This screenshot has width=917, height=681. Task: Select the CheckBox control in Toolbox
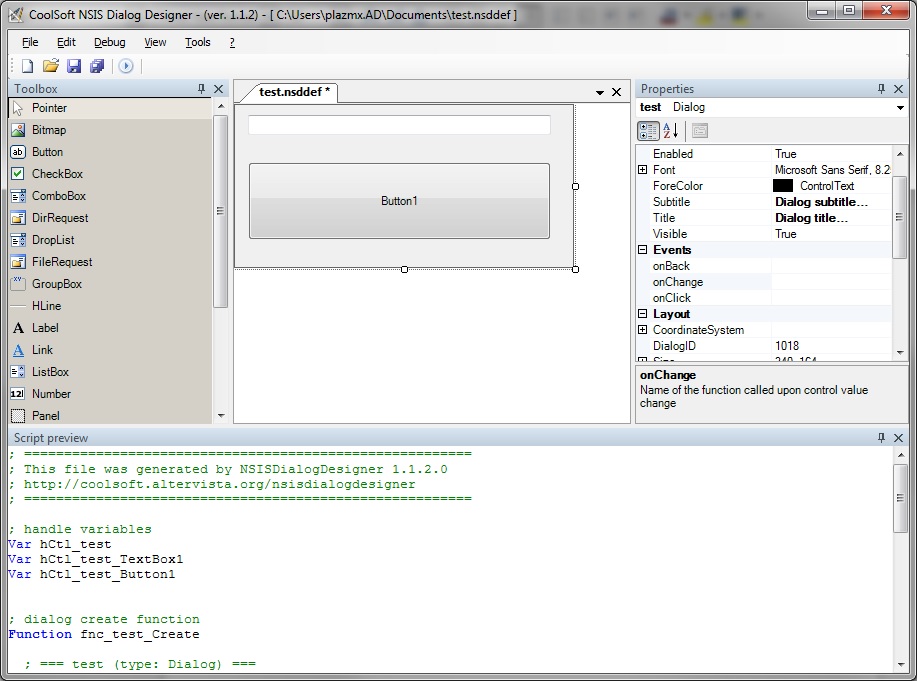111,174
